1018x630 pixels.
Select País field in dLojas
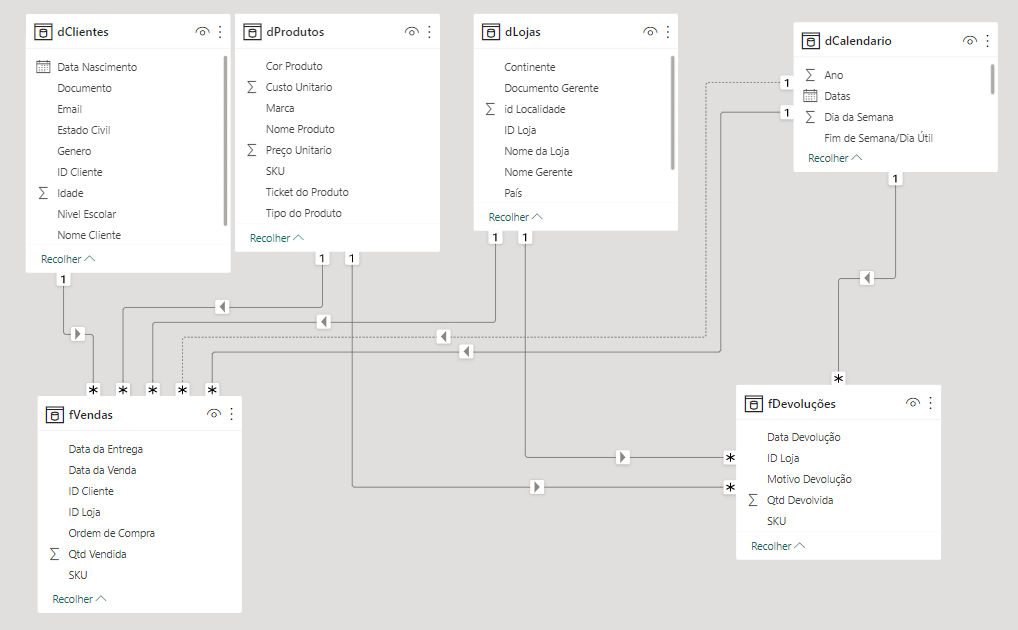coord(513,193)
